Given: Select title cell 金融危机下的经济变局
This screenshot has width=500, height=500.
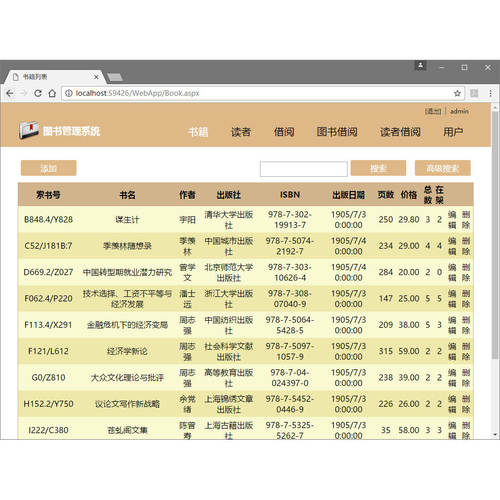Looking at the screenshot, I should point(127,325).
